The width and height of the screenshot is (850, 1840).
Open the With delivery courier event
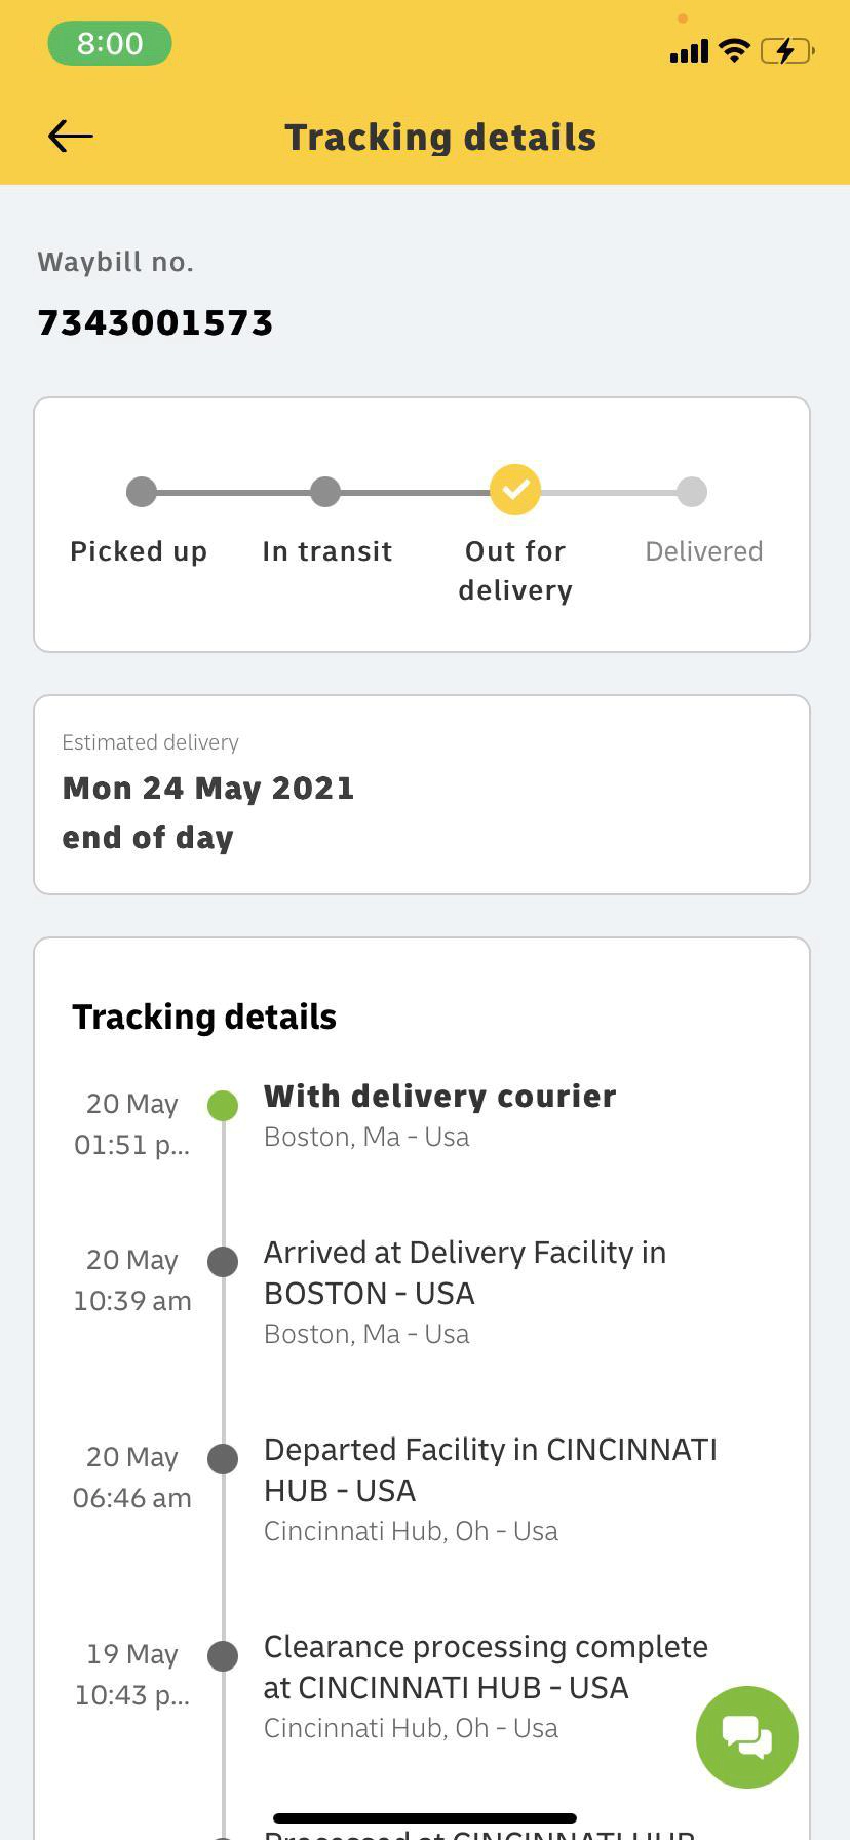[x=440, y=1097]
